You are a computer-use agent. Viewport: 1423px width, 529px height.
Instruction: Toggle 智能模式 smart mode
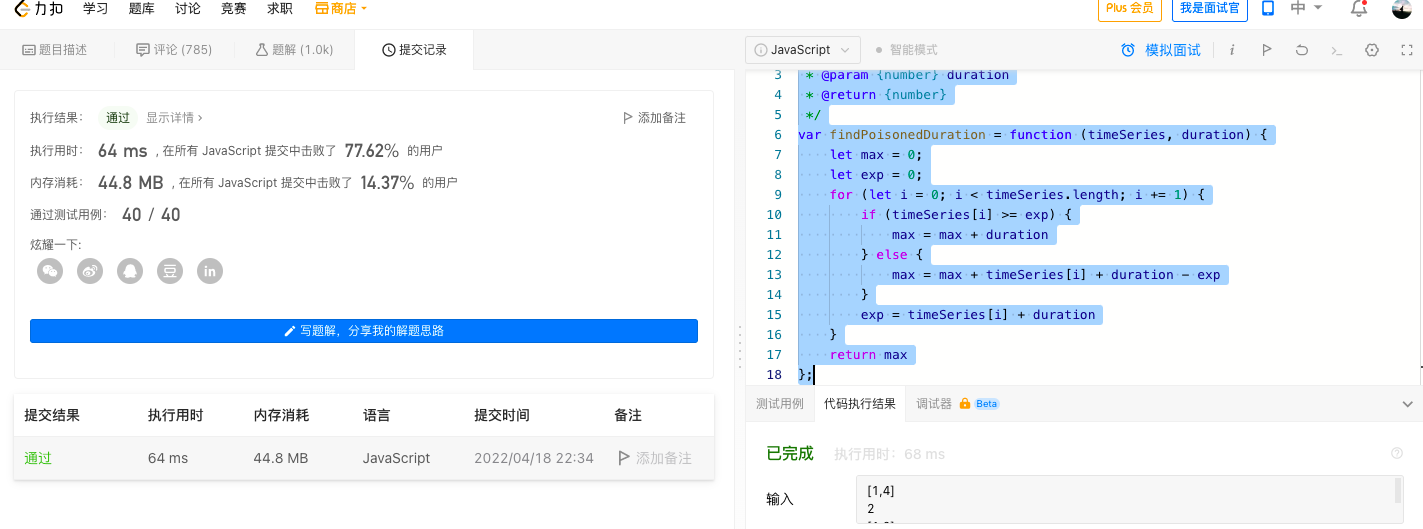pos(906,50)
